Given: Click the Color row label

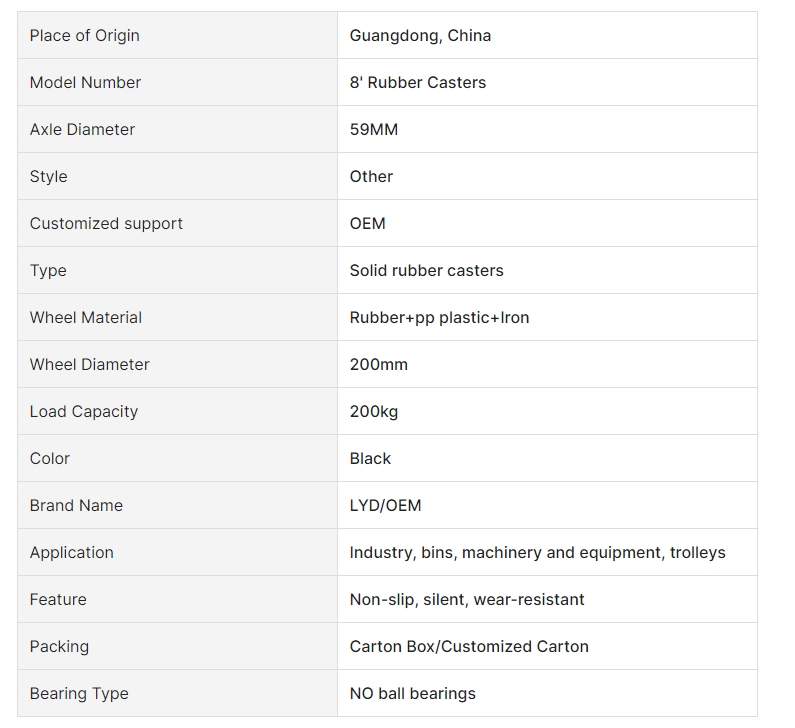Looking at the screenshot, I should coord(50,458).
